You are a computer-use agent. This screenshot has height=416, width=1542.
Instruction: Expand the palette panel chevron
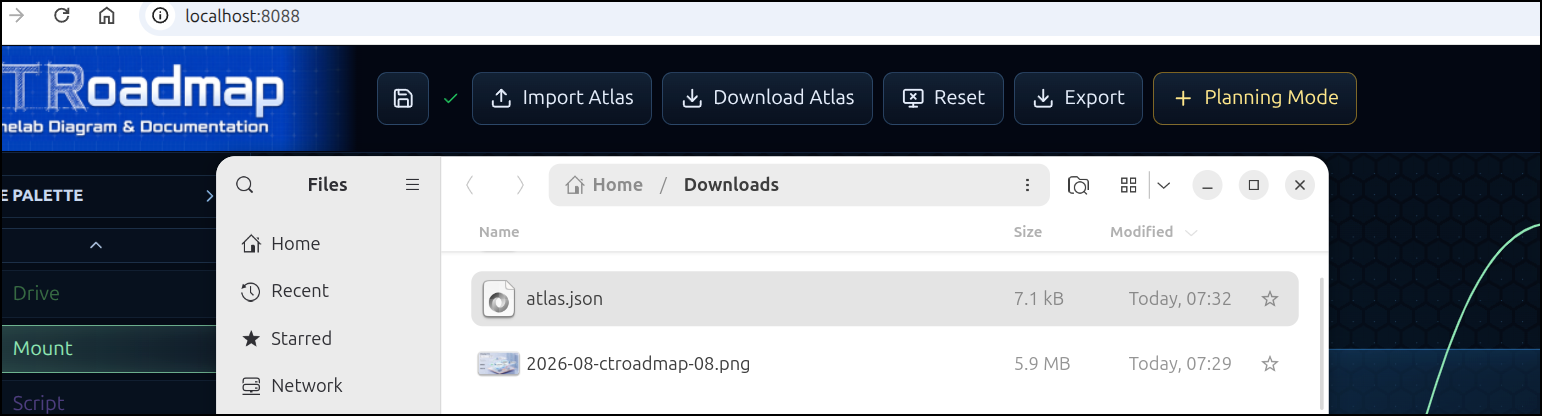click(x=210, y=196)
